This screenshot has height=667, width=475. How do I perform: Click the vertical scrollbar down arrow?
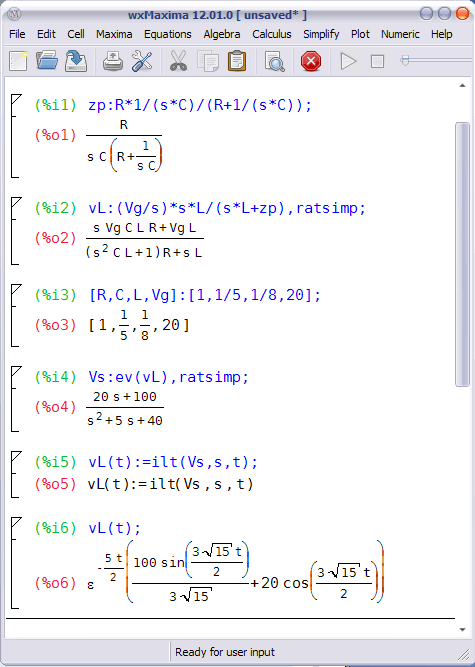[x=462, y=630]
